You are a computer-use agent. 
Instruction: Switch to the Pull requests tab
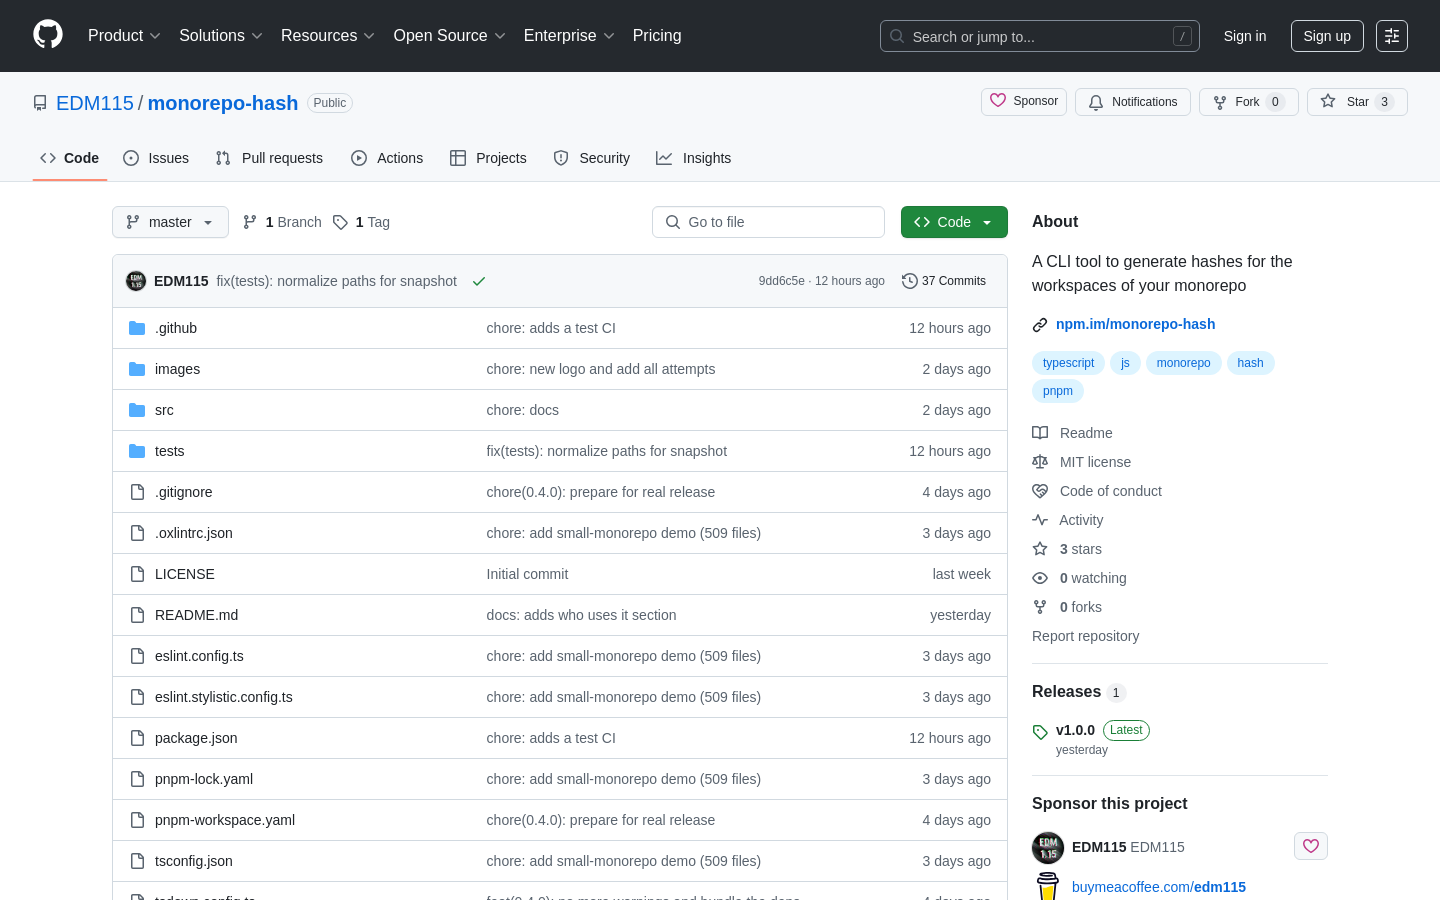(x=269, y=158)
